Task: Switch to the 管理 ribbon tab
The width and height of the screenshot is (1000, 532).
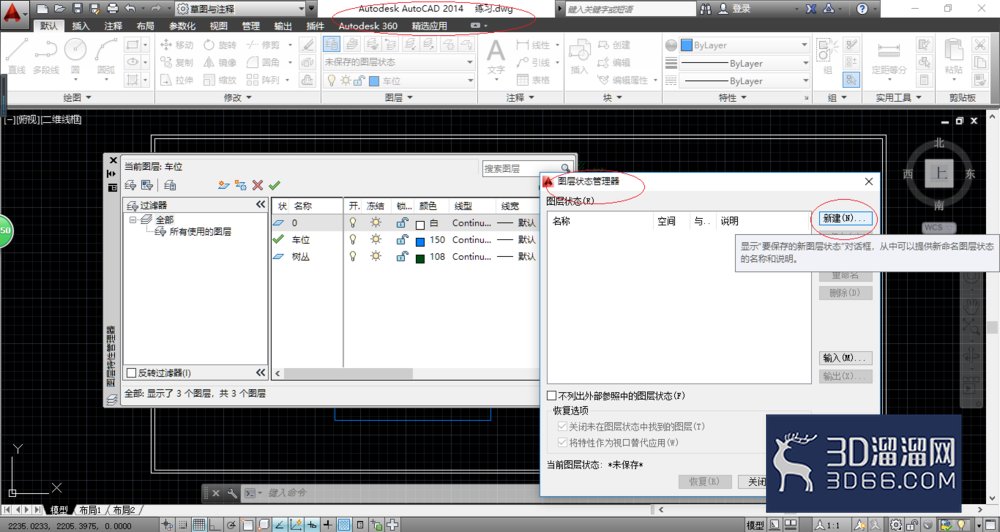Action: coord(251,26)
